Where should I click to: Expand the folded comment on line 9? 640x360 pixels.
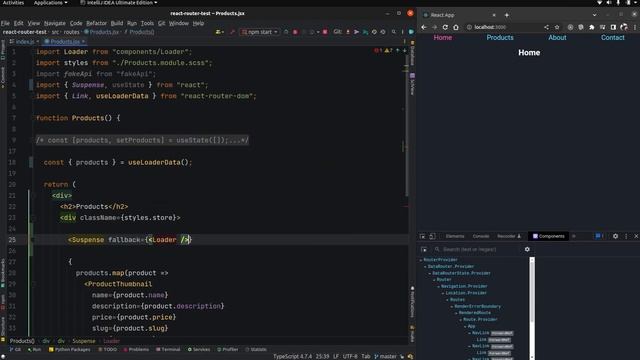pyautogui.click(x=142, y=140)
